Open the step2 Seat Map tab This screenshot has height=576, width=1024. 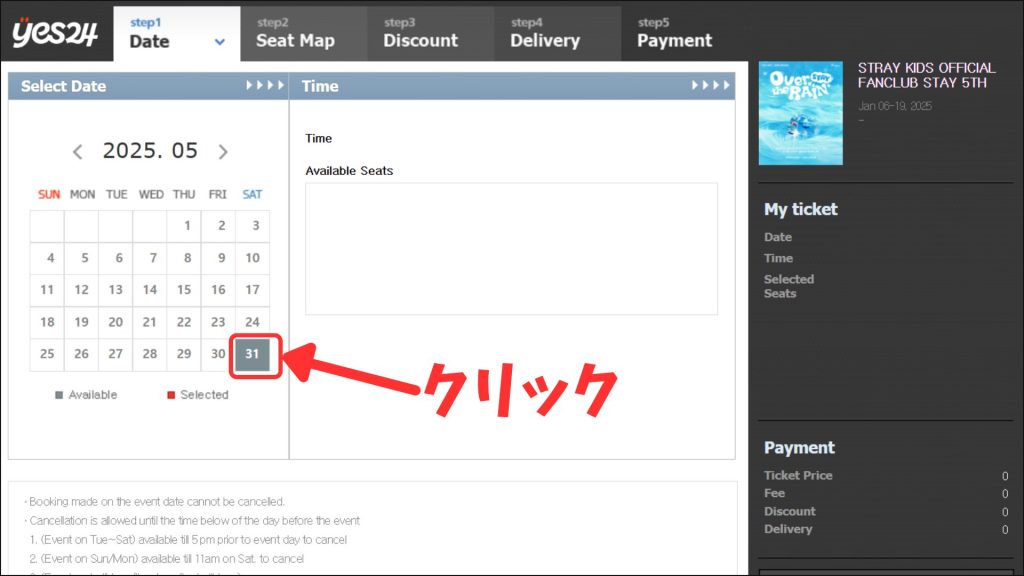[295, 33]
